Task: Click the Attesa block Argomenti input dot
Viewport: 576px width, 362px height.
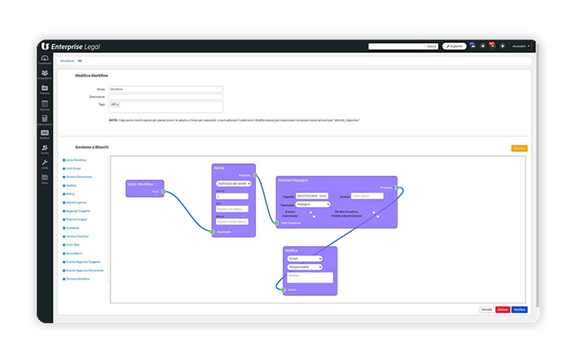Action: (x=212, y=232)
